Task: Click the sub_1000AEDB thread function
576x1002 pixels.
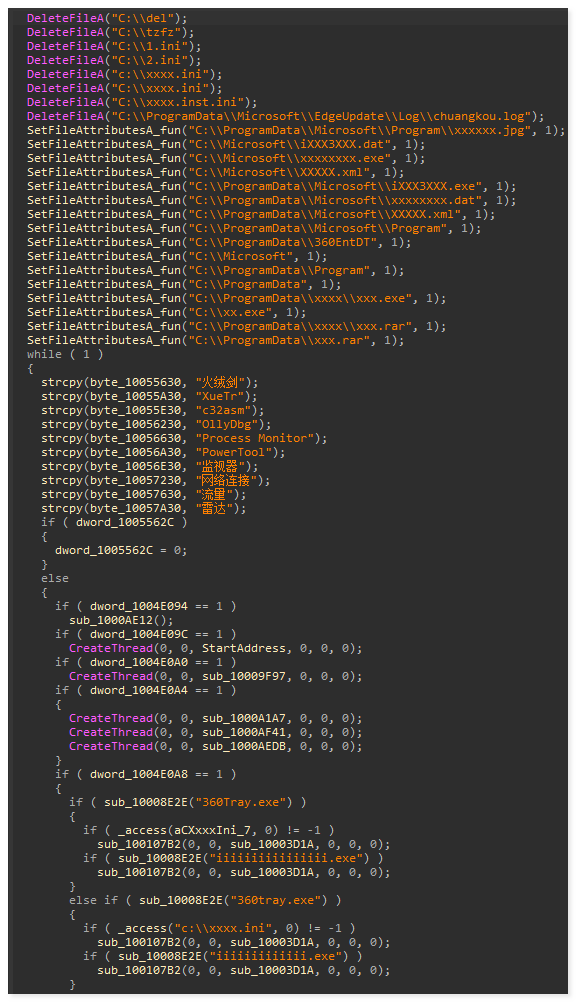Action: (x=244, y=747)
